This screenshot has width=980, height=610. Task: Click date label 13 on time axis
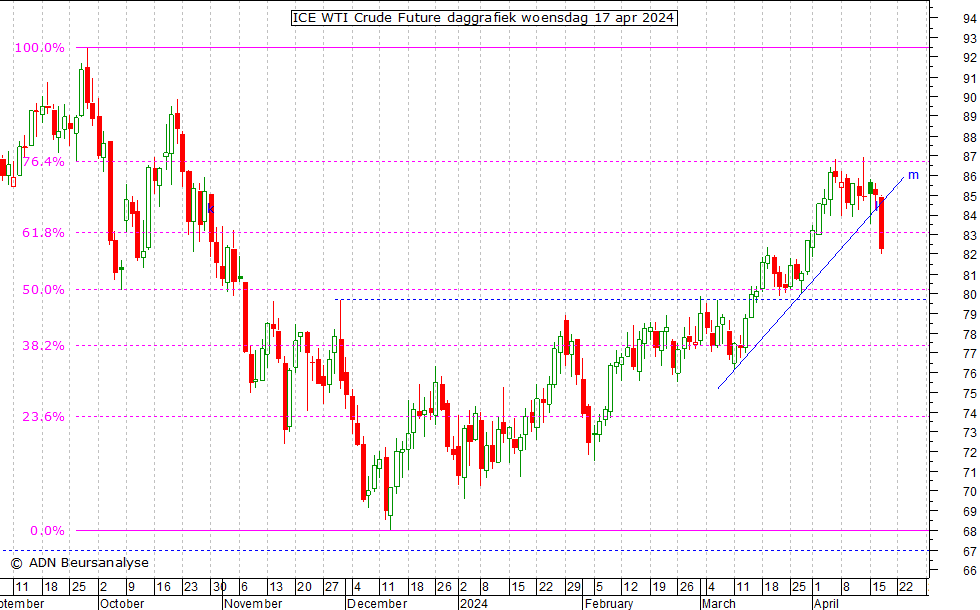[x=276, y=587]
